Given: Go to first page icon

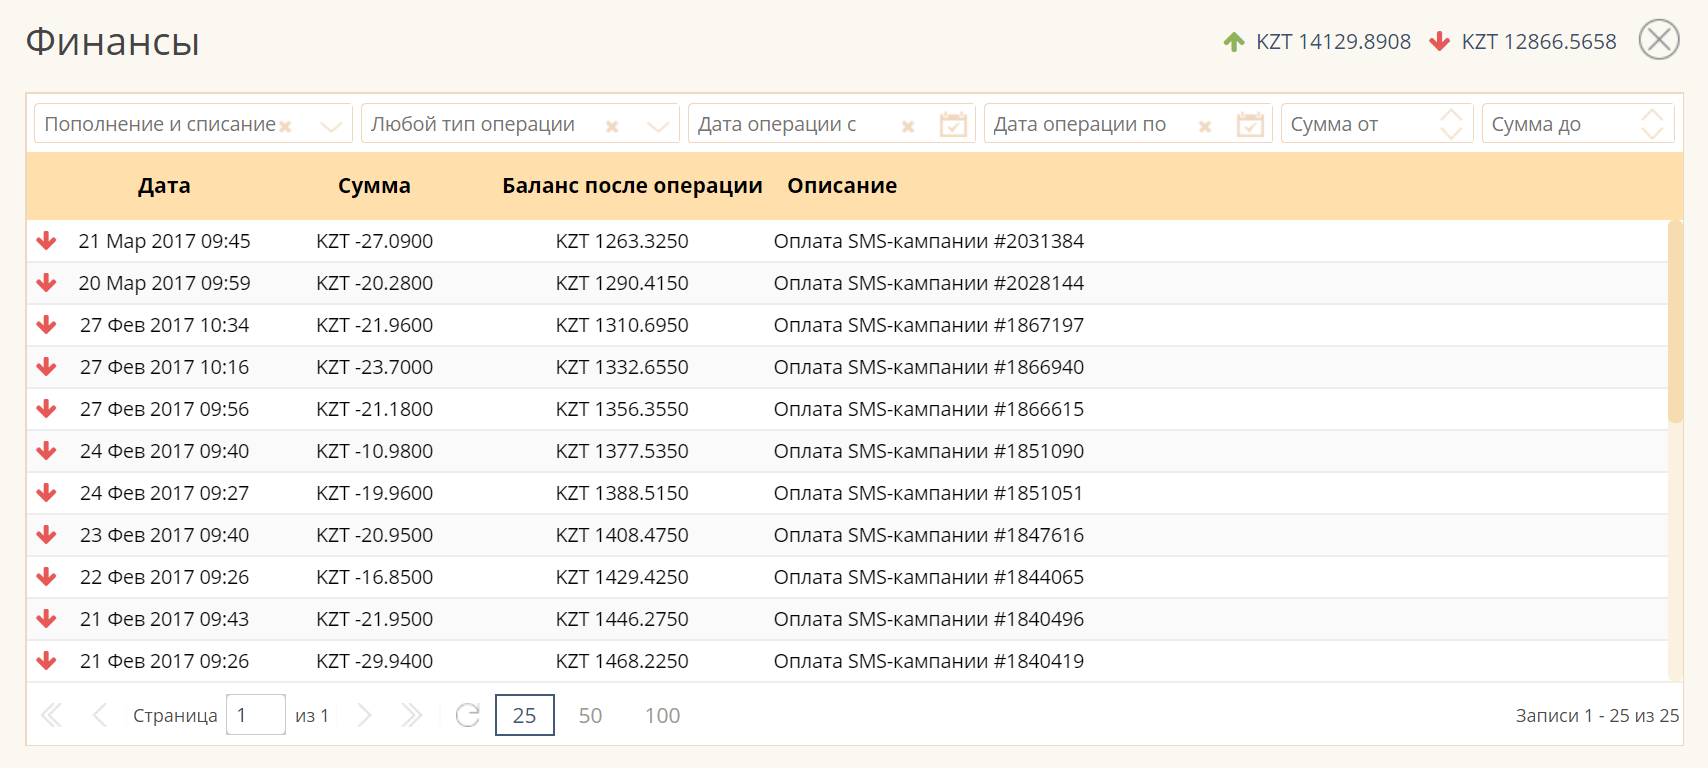Looking at the screenshot, I should click(x=51, y=715).
